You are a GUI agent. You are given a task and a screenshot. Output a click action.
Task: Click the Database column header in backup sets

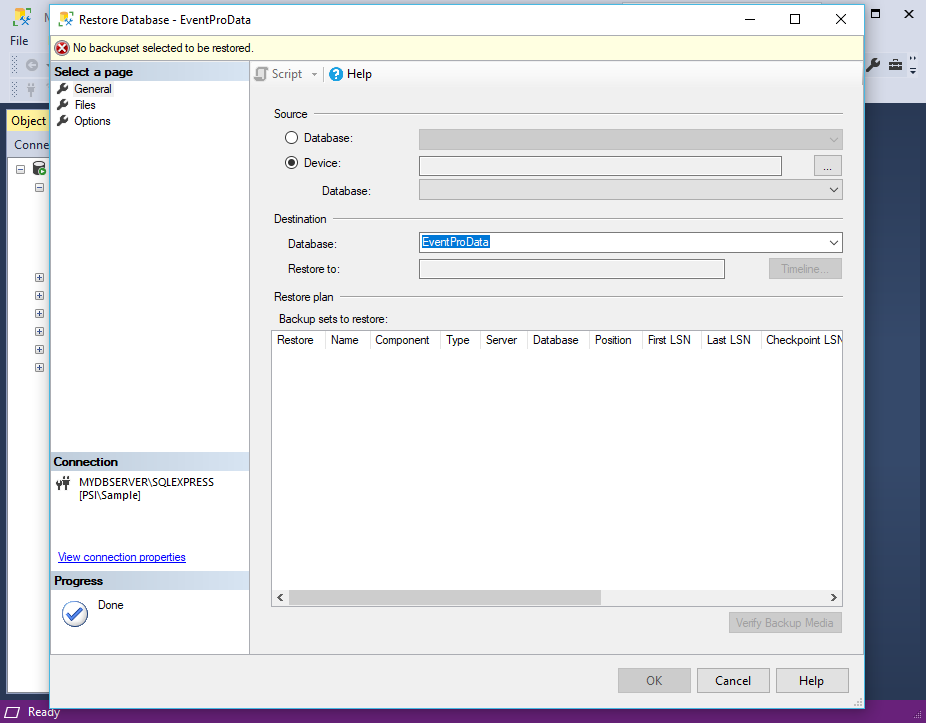[559, 340]
